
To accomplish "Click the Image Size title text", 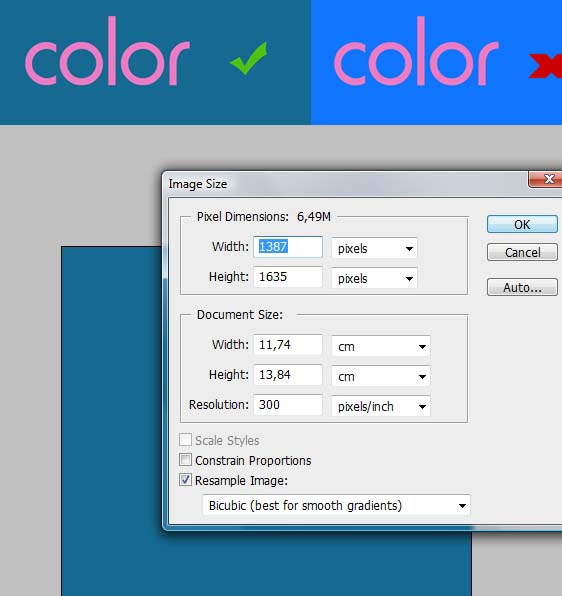I will 198,184.
